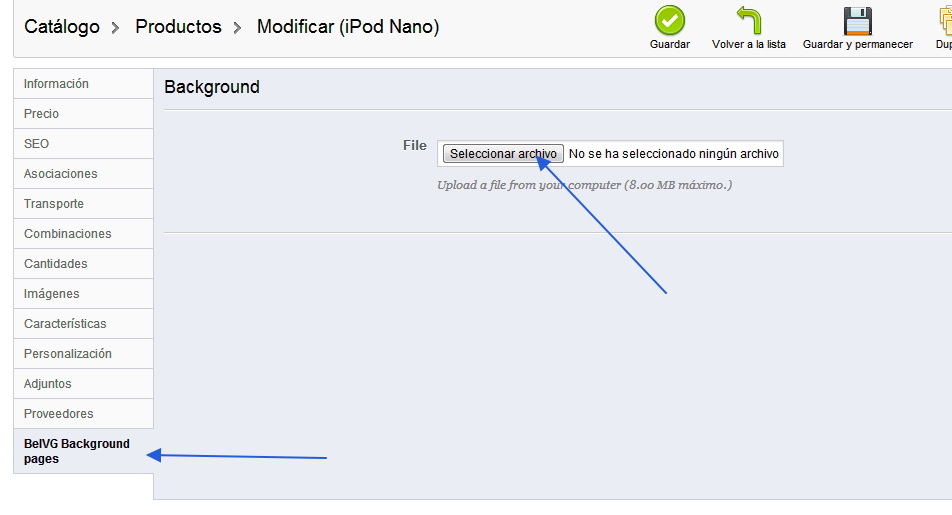952x515 pixels.
Task: Click the Guardar y permanecer floppy disk icon
Action: (857, 21)
